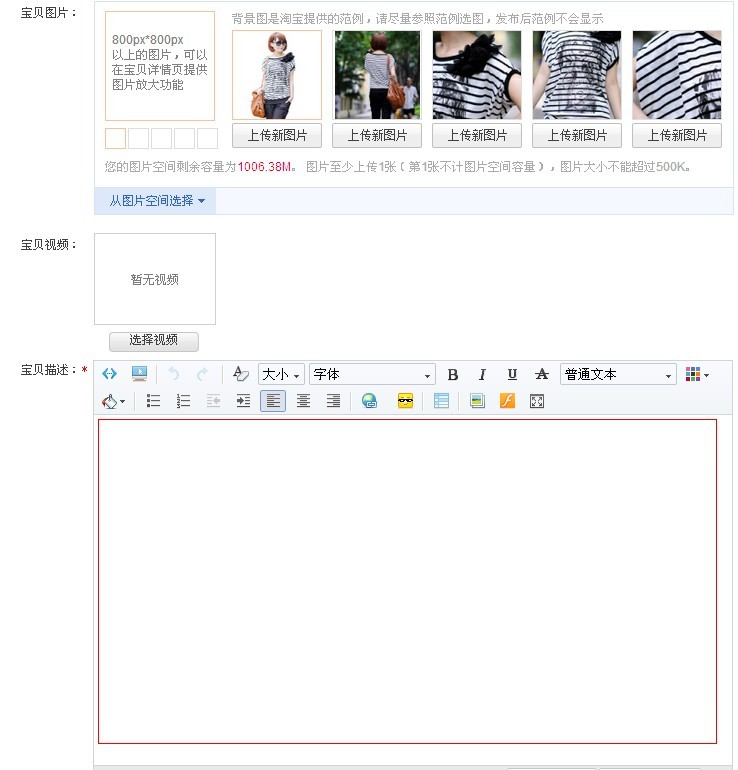738x770 pixels.
Task: Align text right
Action: coord(333,401)
